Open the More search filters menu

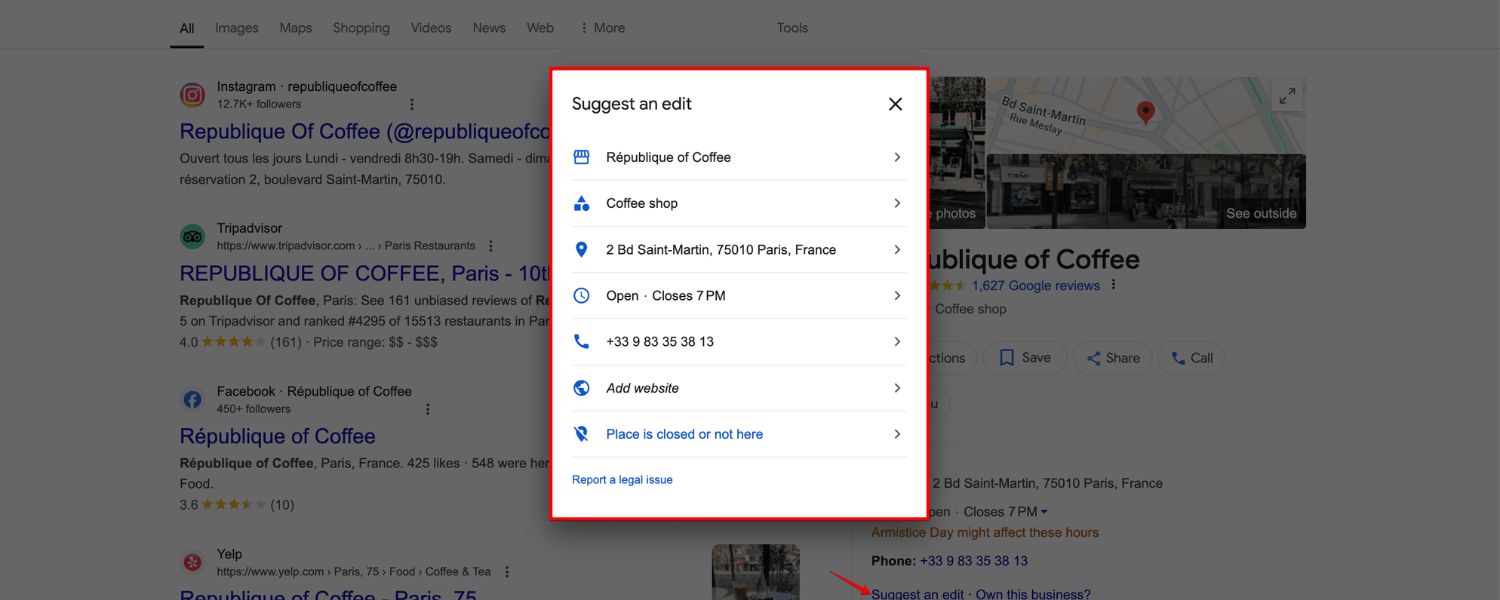(x=602, y=28)
